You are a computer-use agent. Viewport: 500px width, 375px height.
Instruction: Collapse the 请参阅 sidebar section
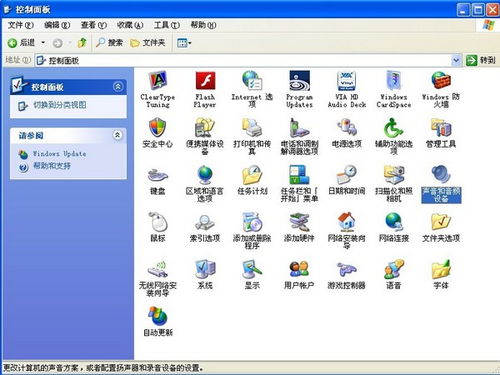tap(117, 135)
